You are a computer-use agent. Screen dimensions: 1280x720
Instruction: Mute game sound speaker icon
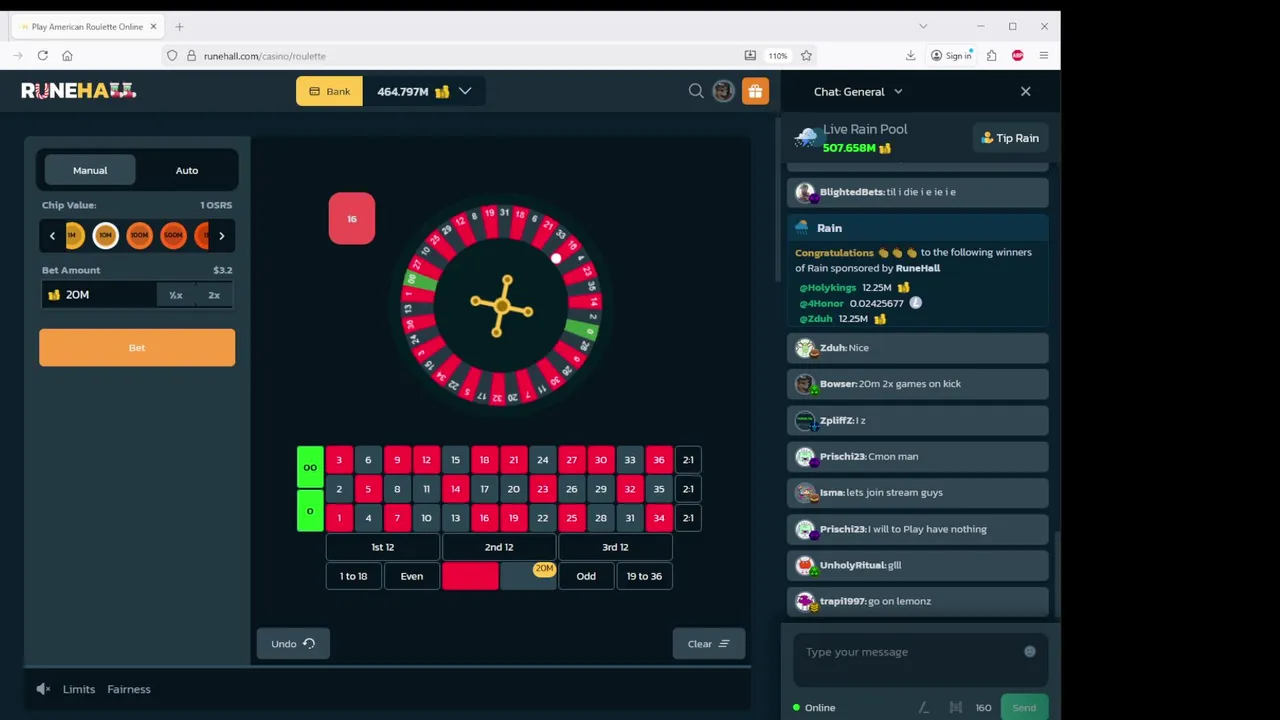(43, 689)
